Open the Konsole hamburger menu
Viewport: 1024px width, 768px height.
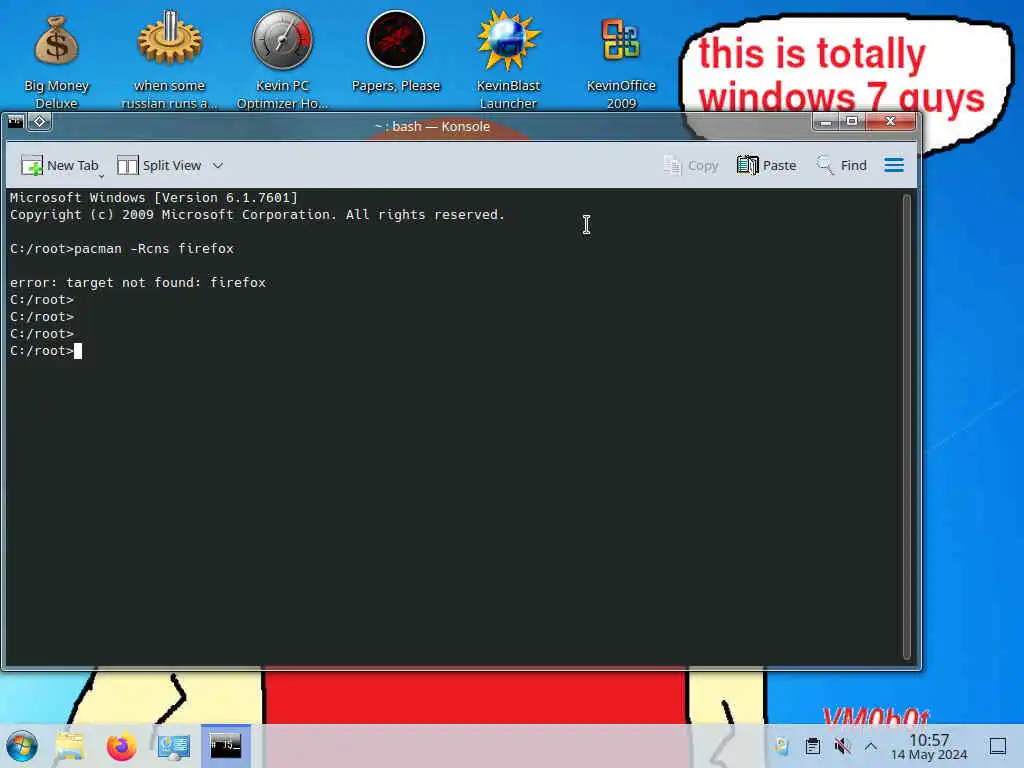(894, 165)
